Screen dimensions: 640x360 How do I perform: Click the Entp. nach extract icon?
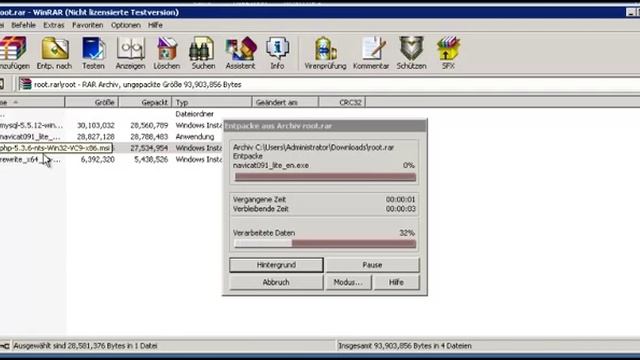tap(54, 49)
